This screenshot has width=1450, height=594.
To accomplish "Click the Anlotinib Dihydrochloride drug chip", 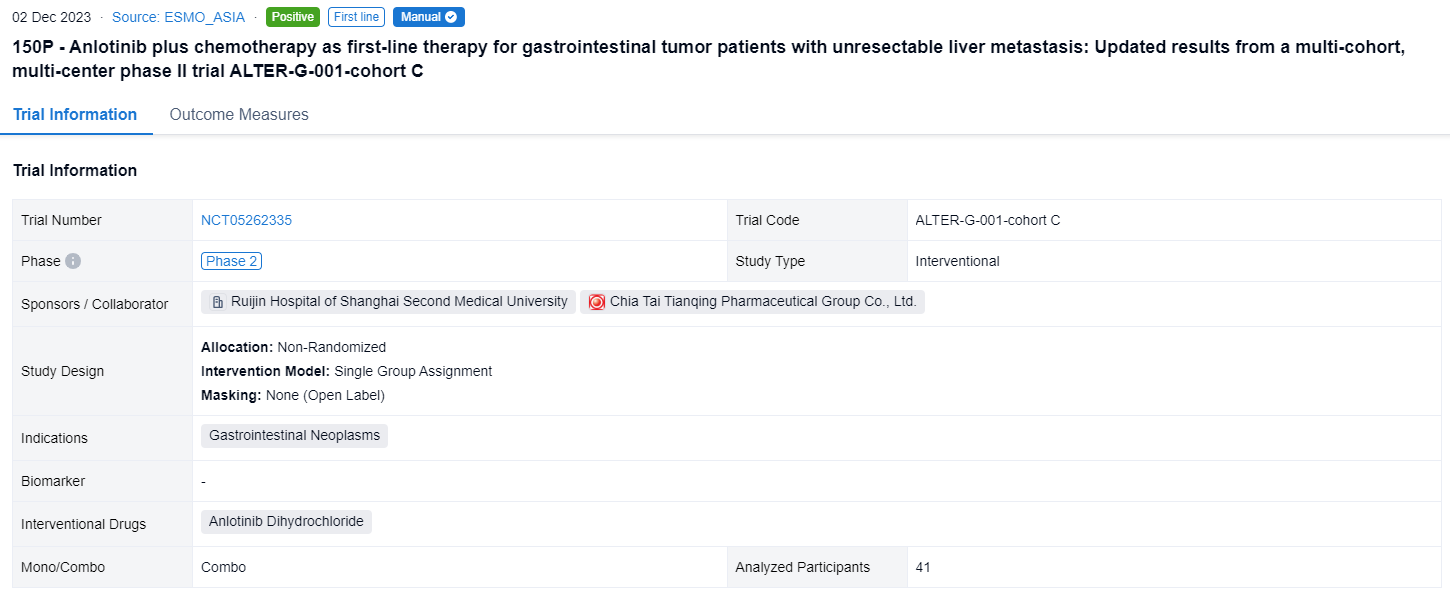I will tap(286, 522).
